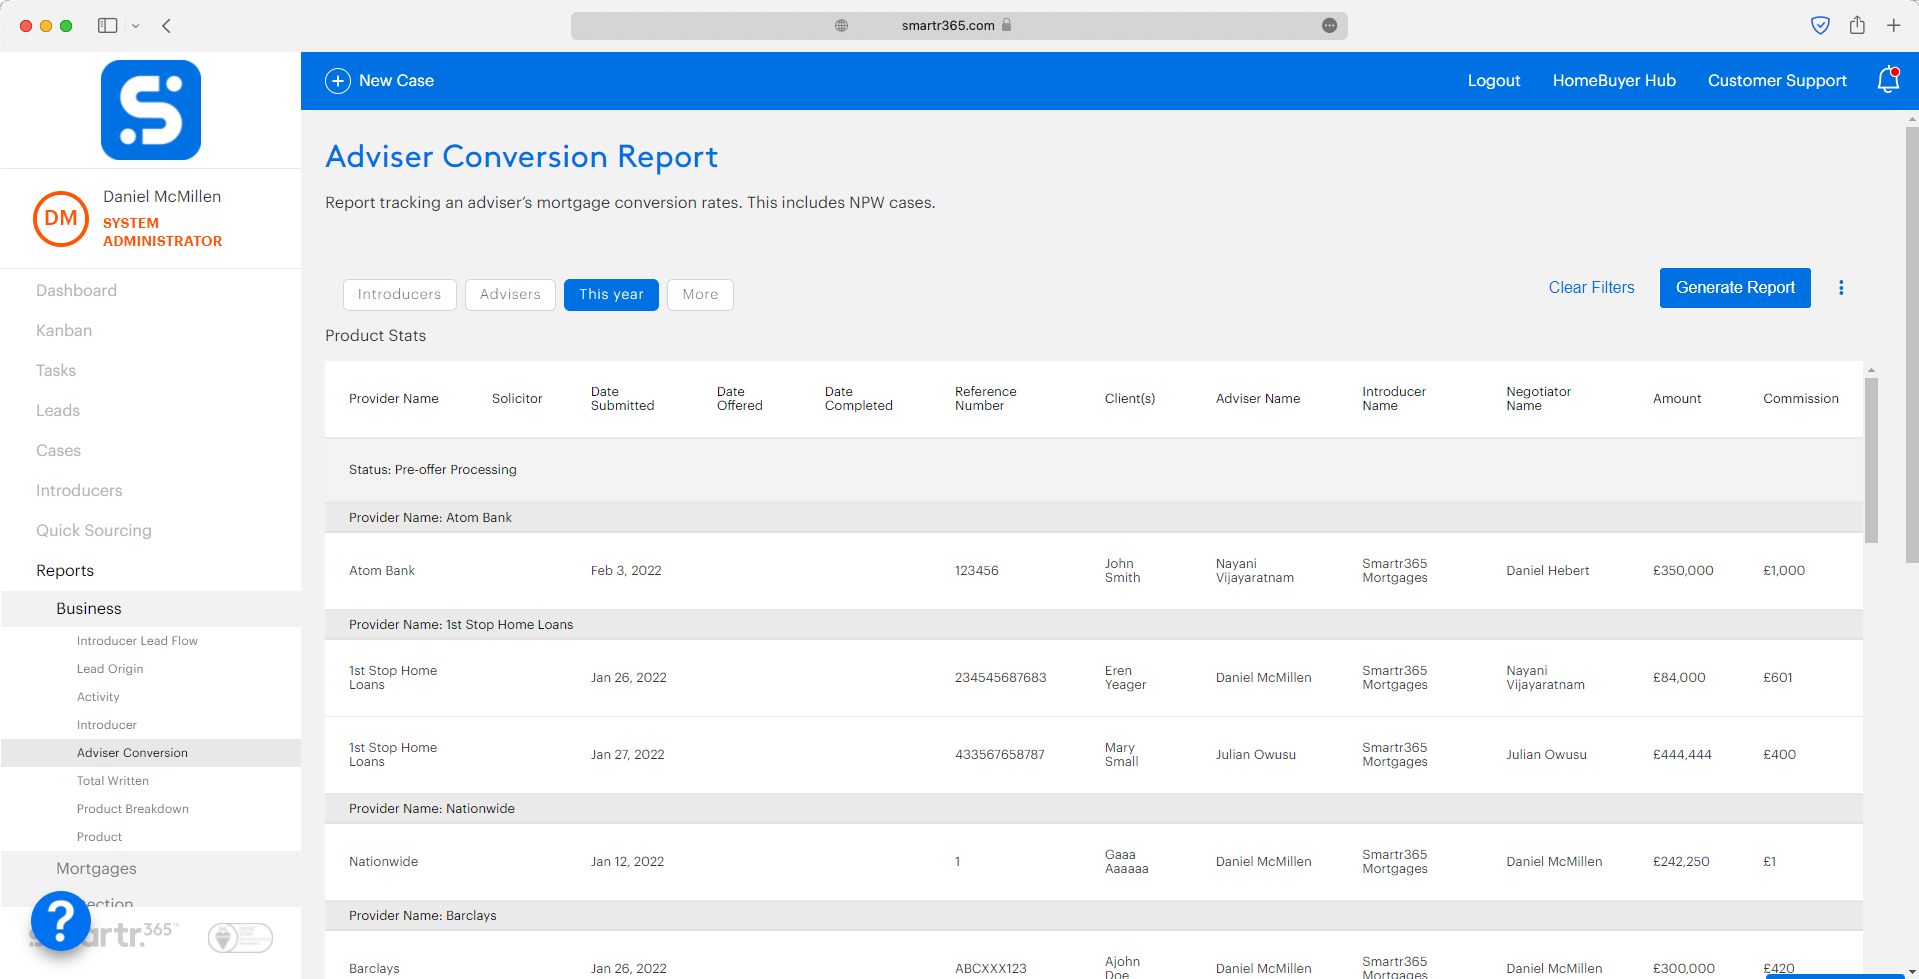Collapse the Business reports group

tap(151, 609)
